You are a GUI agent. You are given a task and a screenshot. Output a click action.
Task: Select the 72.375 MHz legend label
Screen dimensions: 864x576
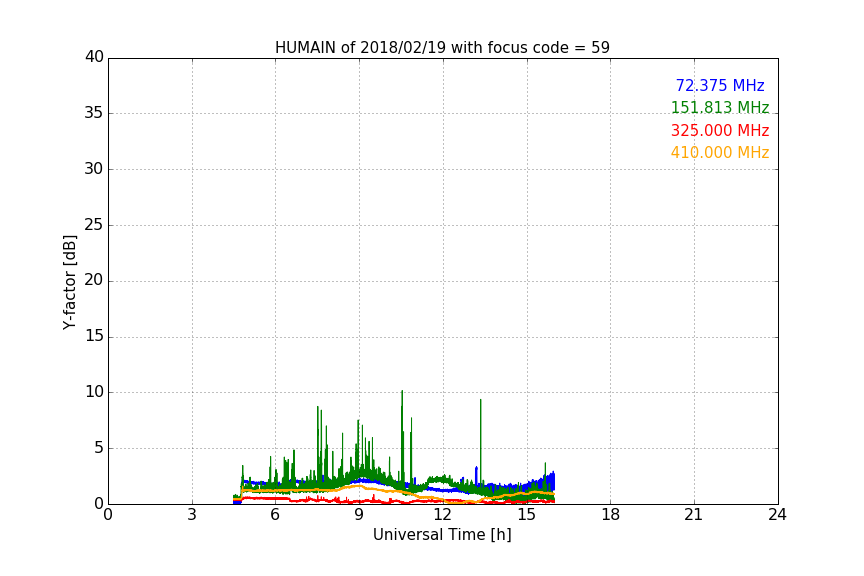pyautogui.click(x=720, y=85)
